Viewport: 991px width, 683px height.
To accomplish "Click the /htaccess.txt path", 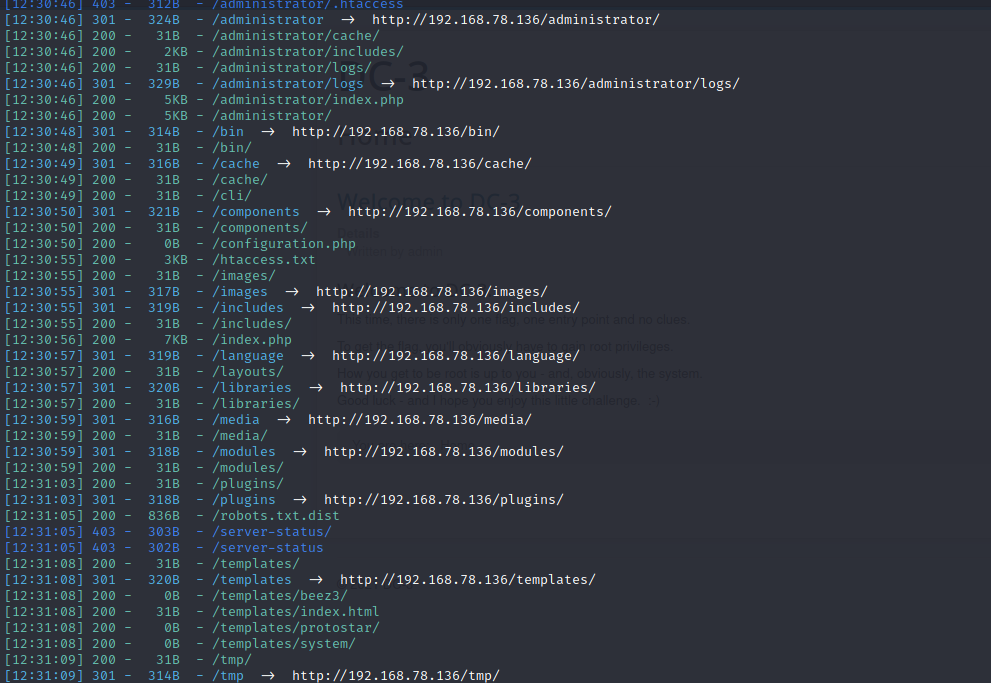I will tap(264, 260).
